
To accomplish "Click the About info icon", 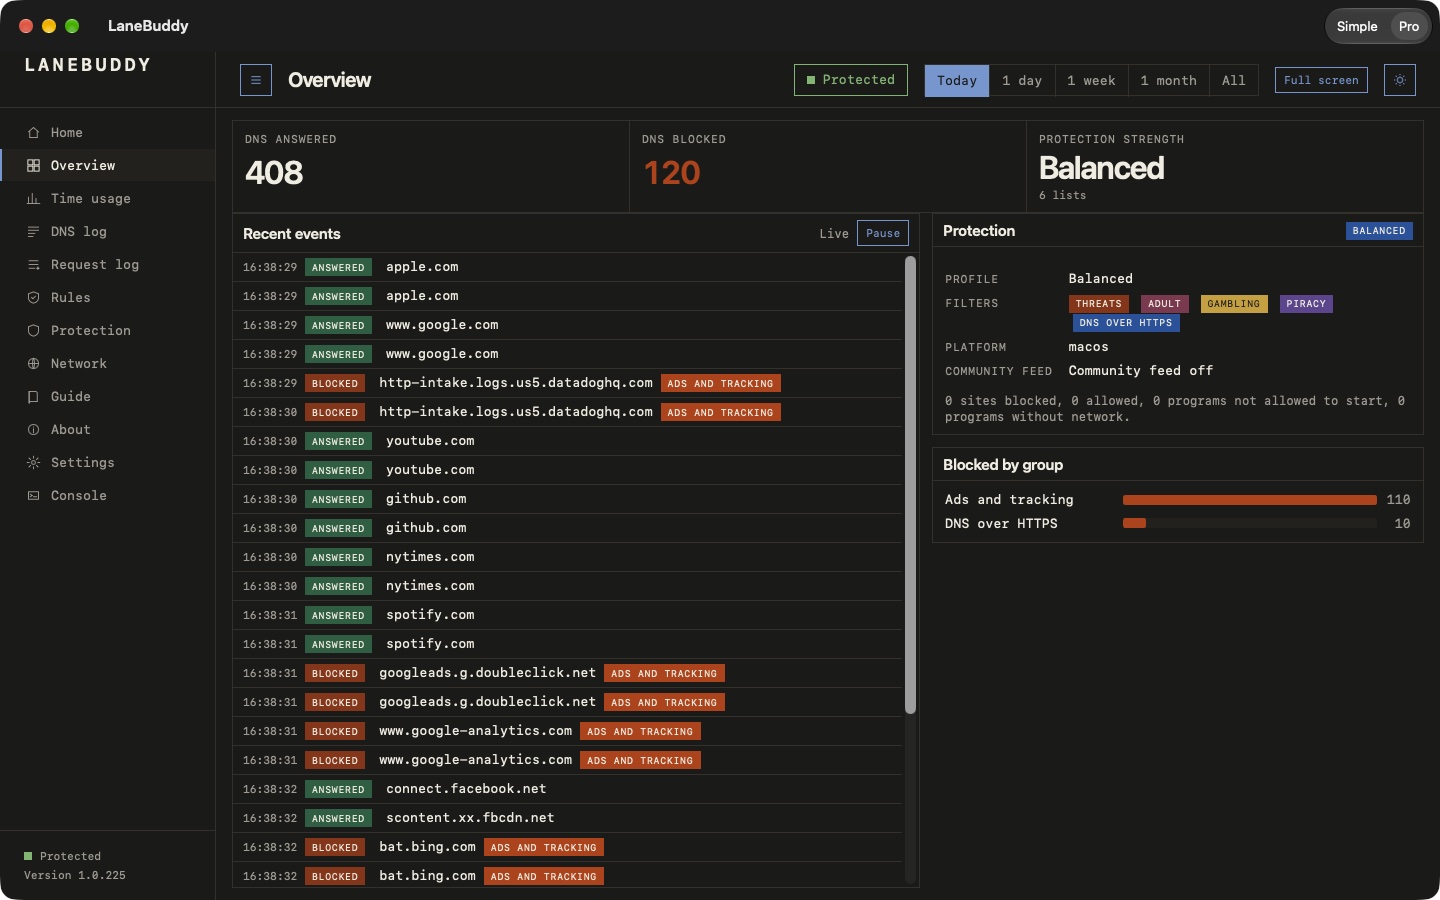I will 33,430.
